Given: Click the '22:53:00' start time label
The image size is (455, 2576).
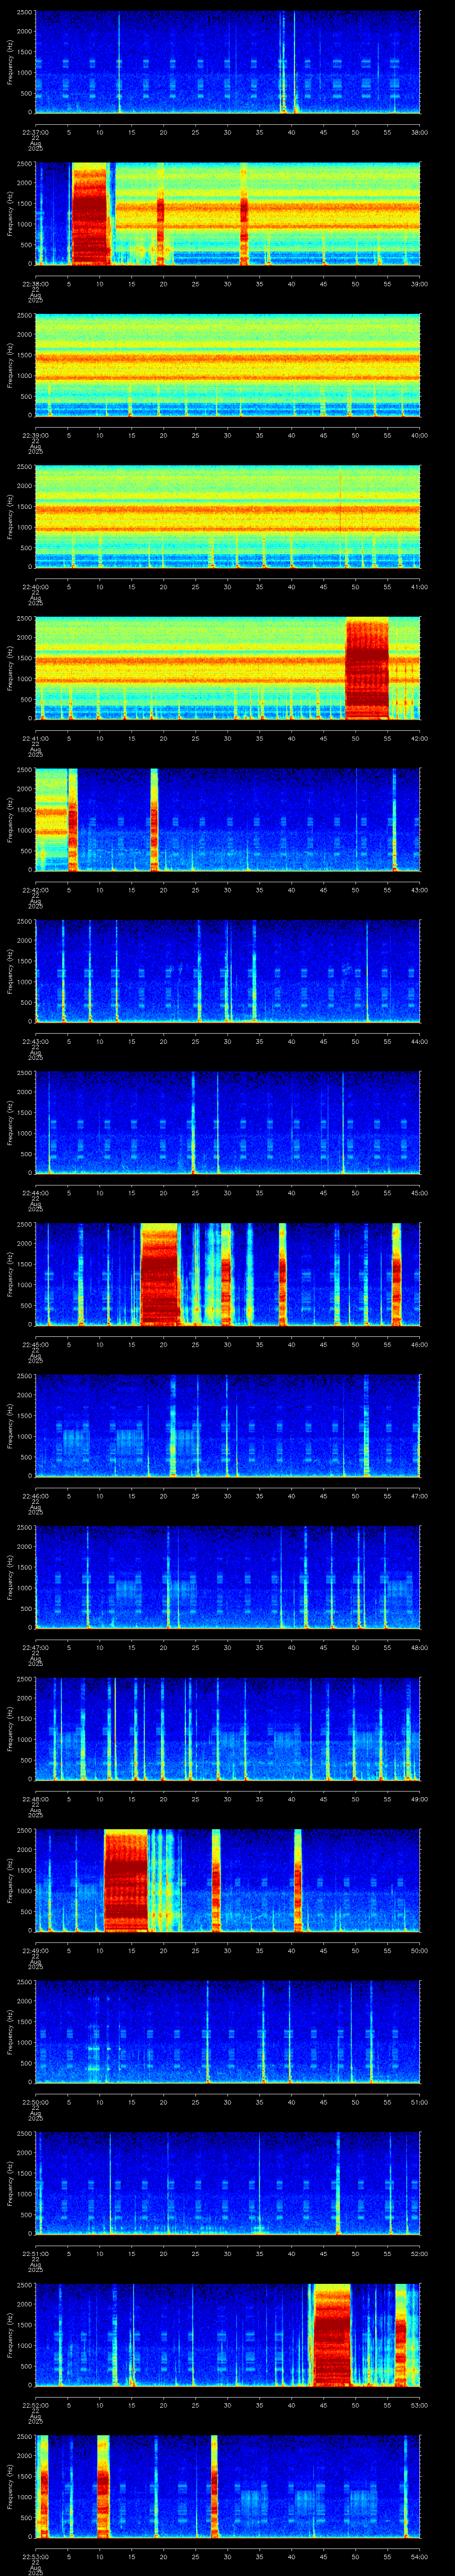Looking at the screenshot, I should tap(35, 2556).
